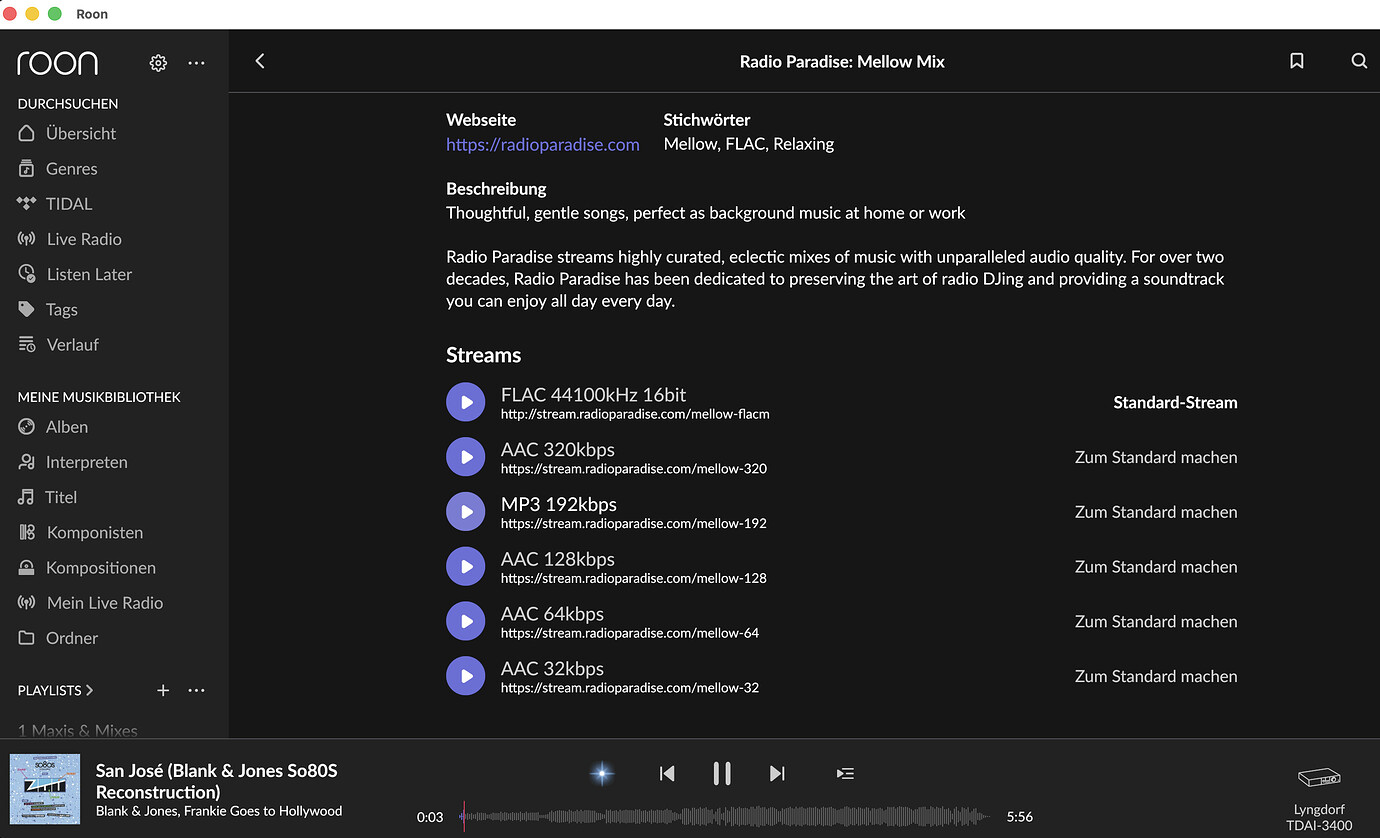Play the MP3 192kbps stream

pos(465,512)
